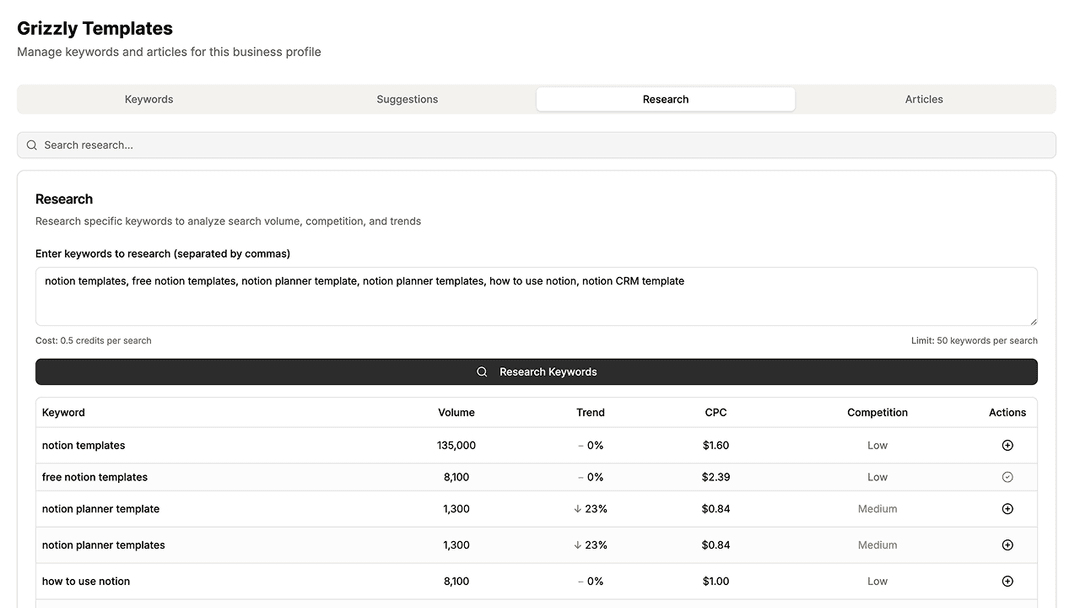Add 'notion templates' keyword via plus icon
Screen dimensions: 1080x608
1007,445
